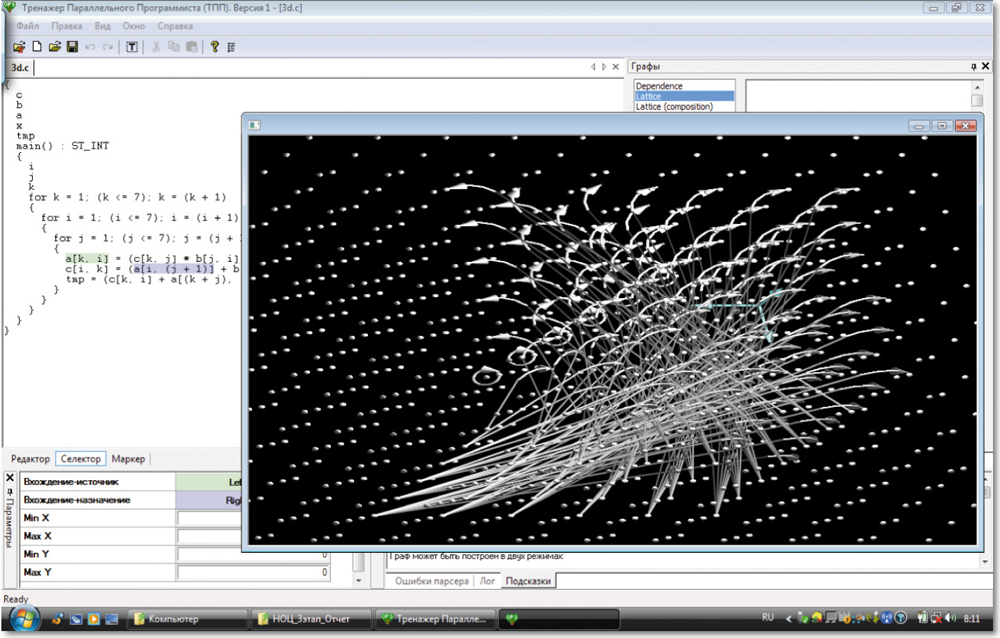This screenshot has width=1000, height=638.
Task: Click the Undo arrow icon
Action: pos(90,47)
